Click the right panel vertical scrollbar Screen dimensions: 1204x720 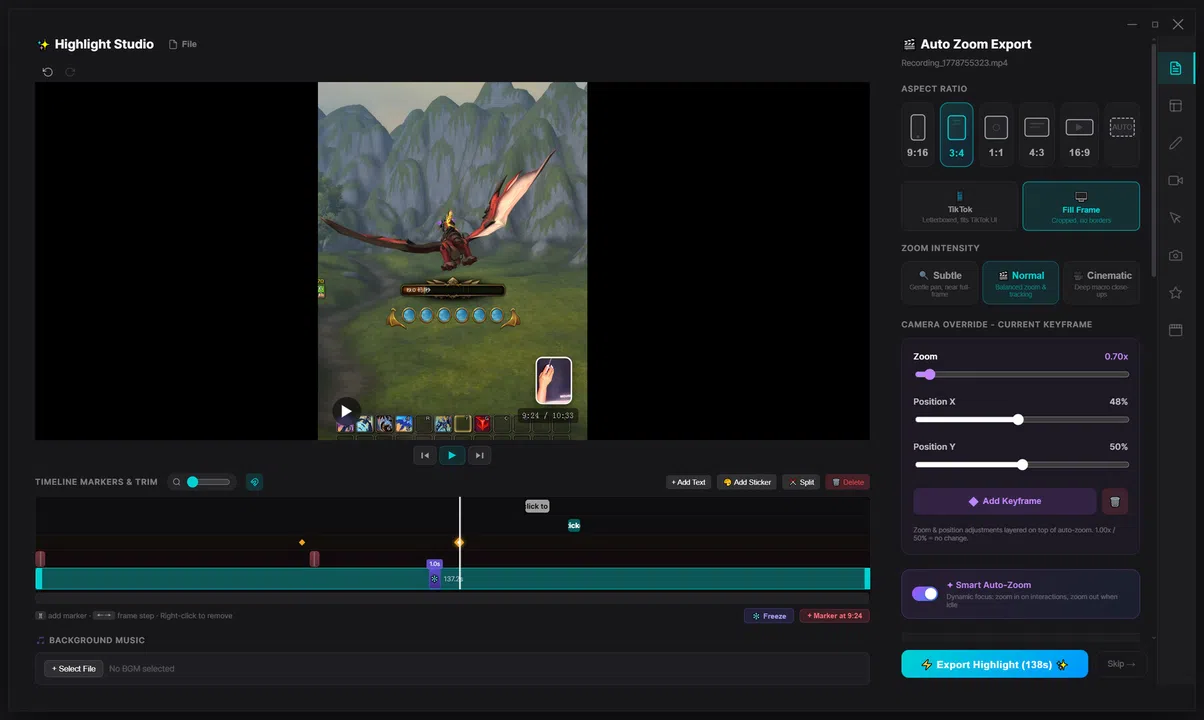coord(1153,160)
